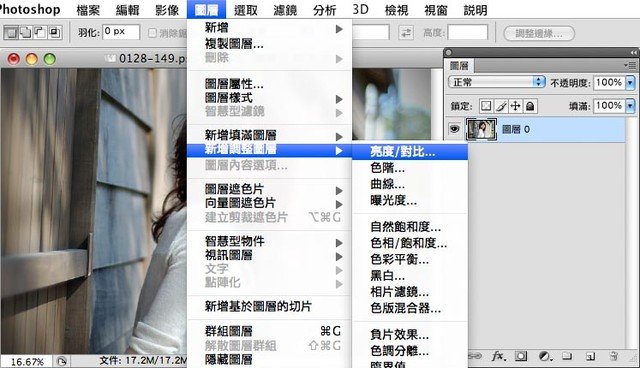Open the new adjustment layer half-circle icon
The width and height of the screenshot is (640, 368).
[544, 356]
